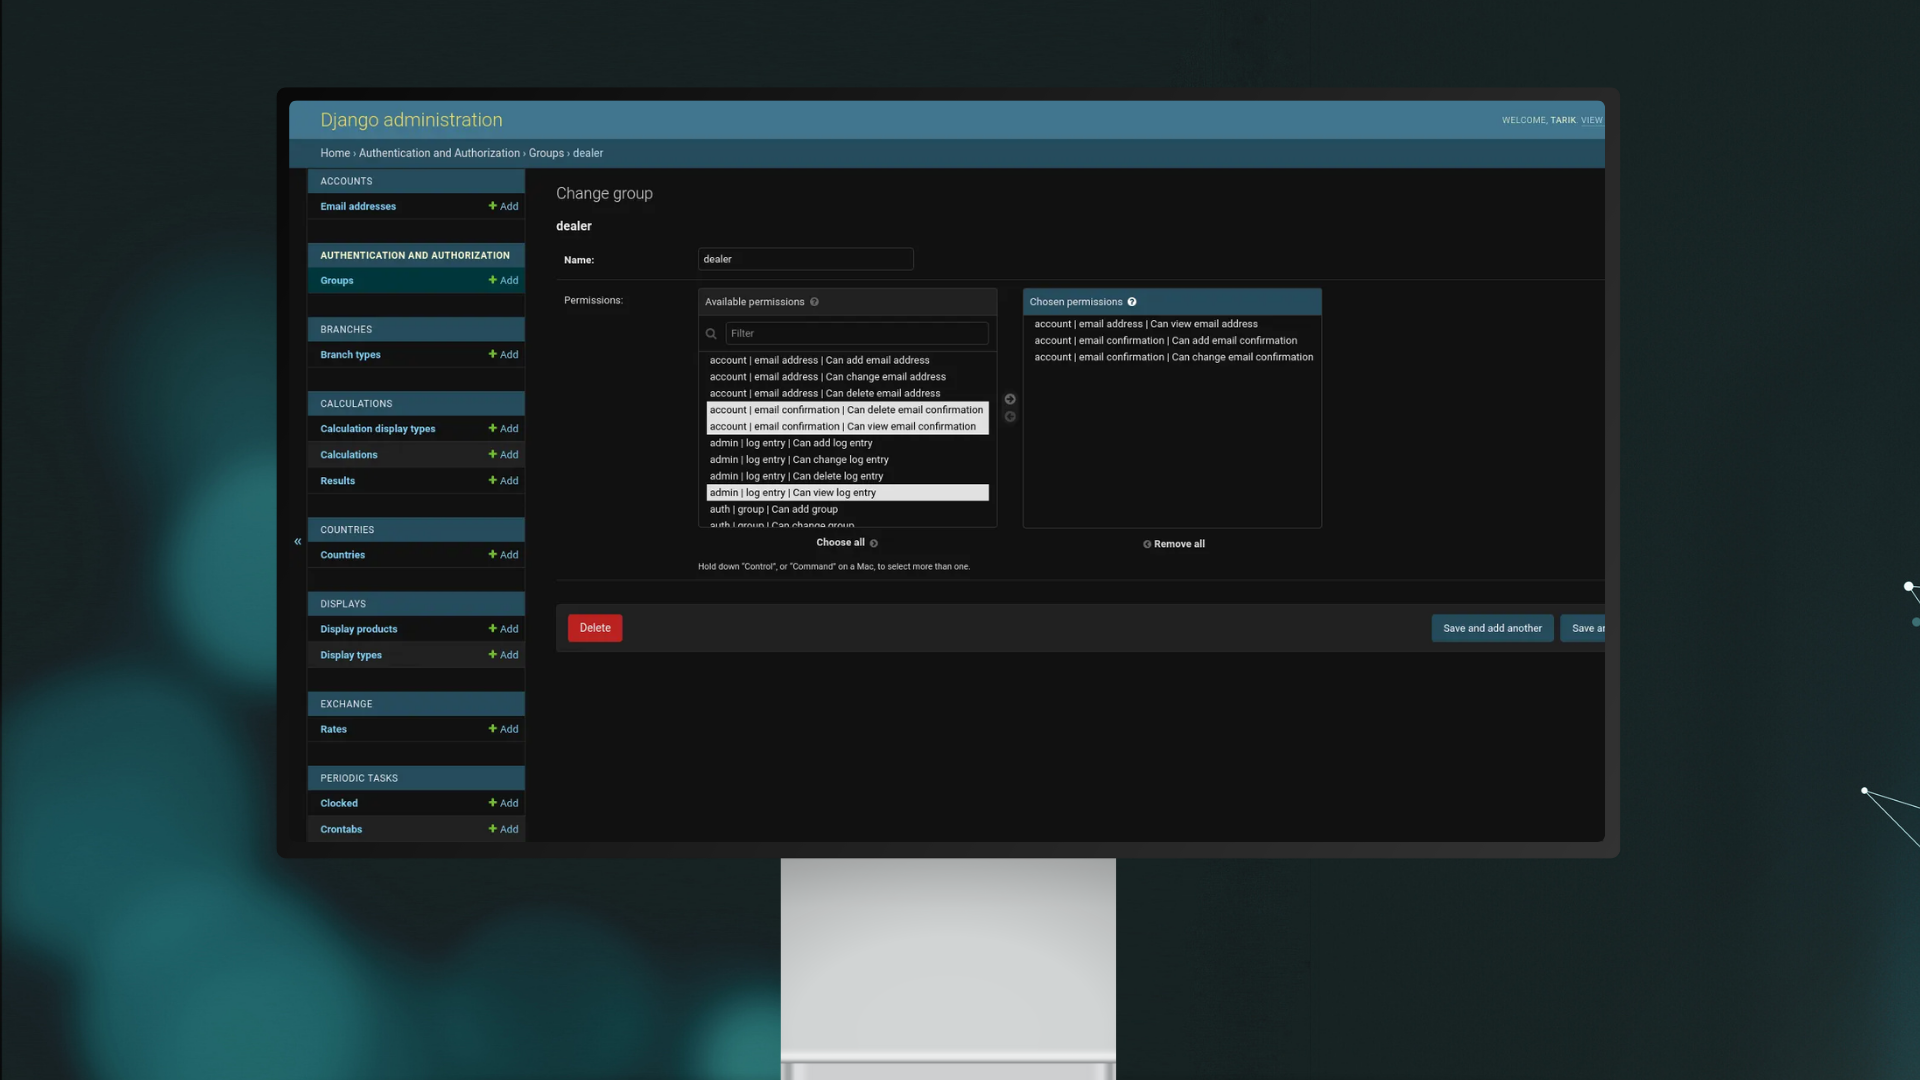This screenshot has height=1080, width=1920.
Task: Select 'Can view log entry' permission
Action: pos(847,493)
